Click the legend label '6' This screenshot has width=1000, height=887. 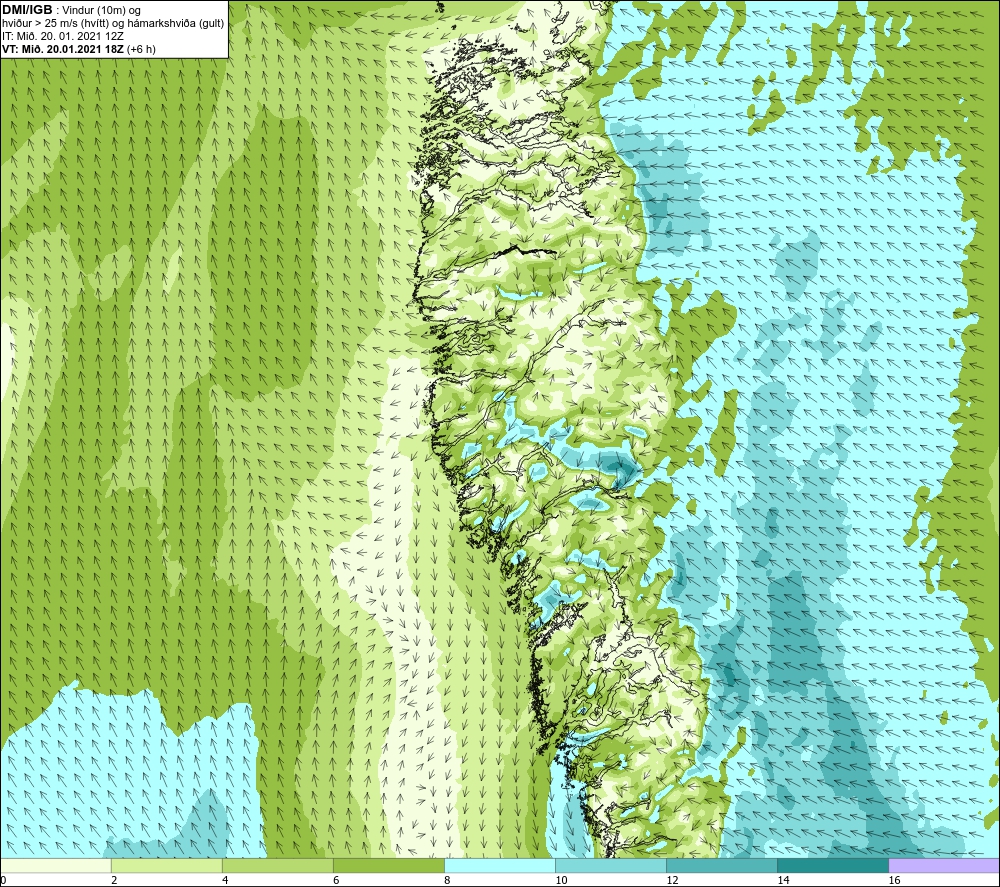(336, 880)
